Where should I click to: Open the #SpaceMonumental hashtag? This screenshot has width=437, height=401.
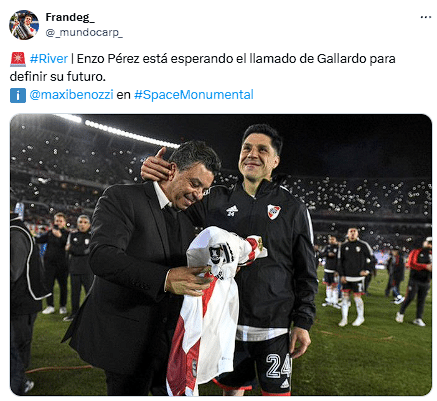tap(194, 95)
